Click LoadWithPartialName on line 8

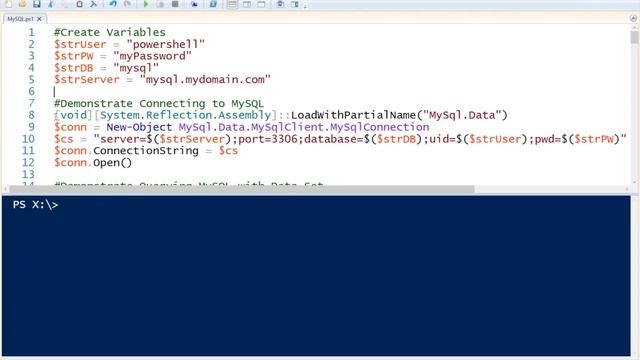[x=353, y=115]
